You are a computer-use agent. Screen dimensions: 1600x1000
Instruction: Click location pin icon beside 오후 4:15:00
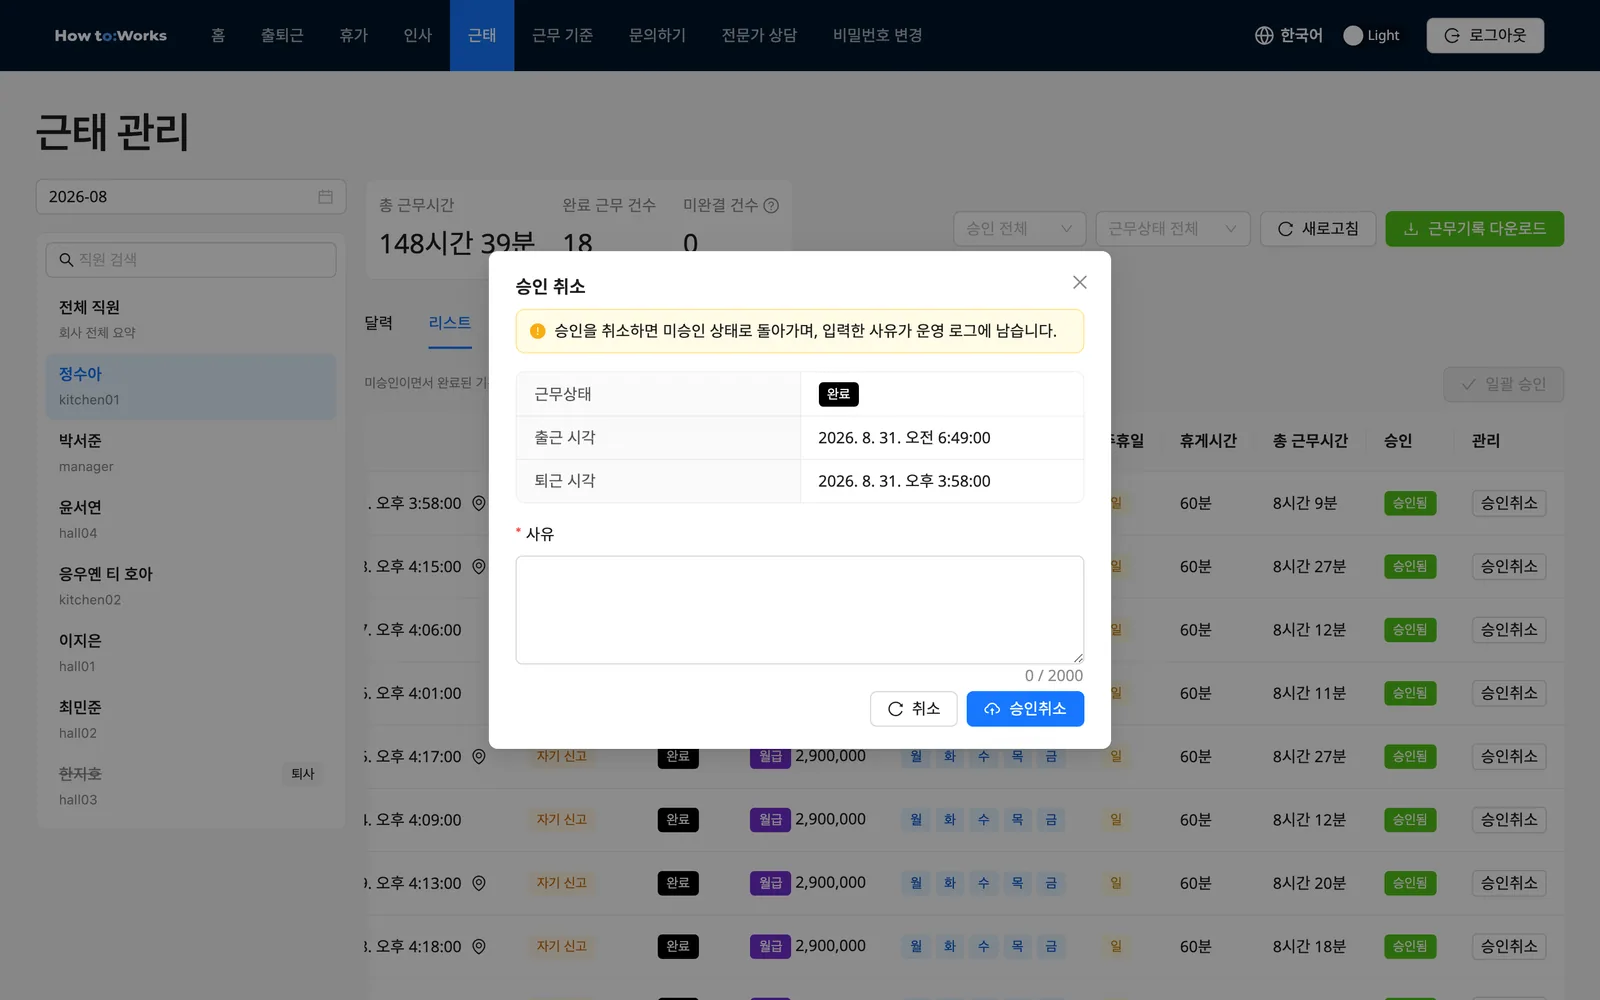[x=479, y=566]
